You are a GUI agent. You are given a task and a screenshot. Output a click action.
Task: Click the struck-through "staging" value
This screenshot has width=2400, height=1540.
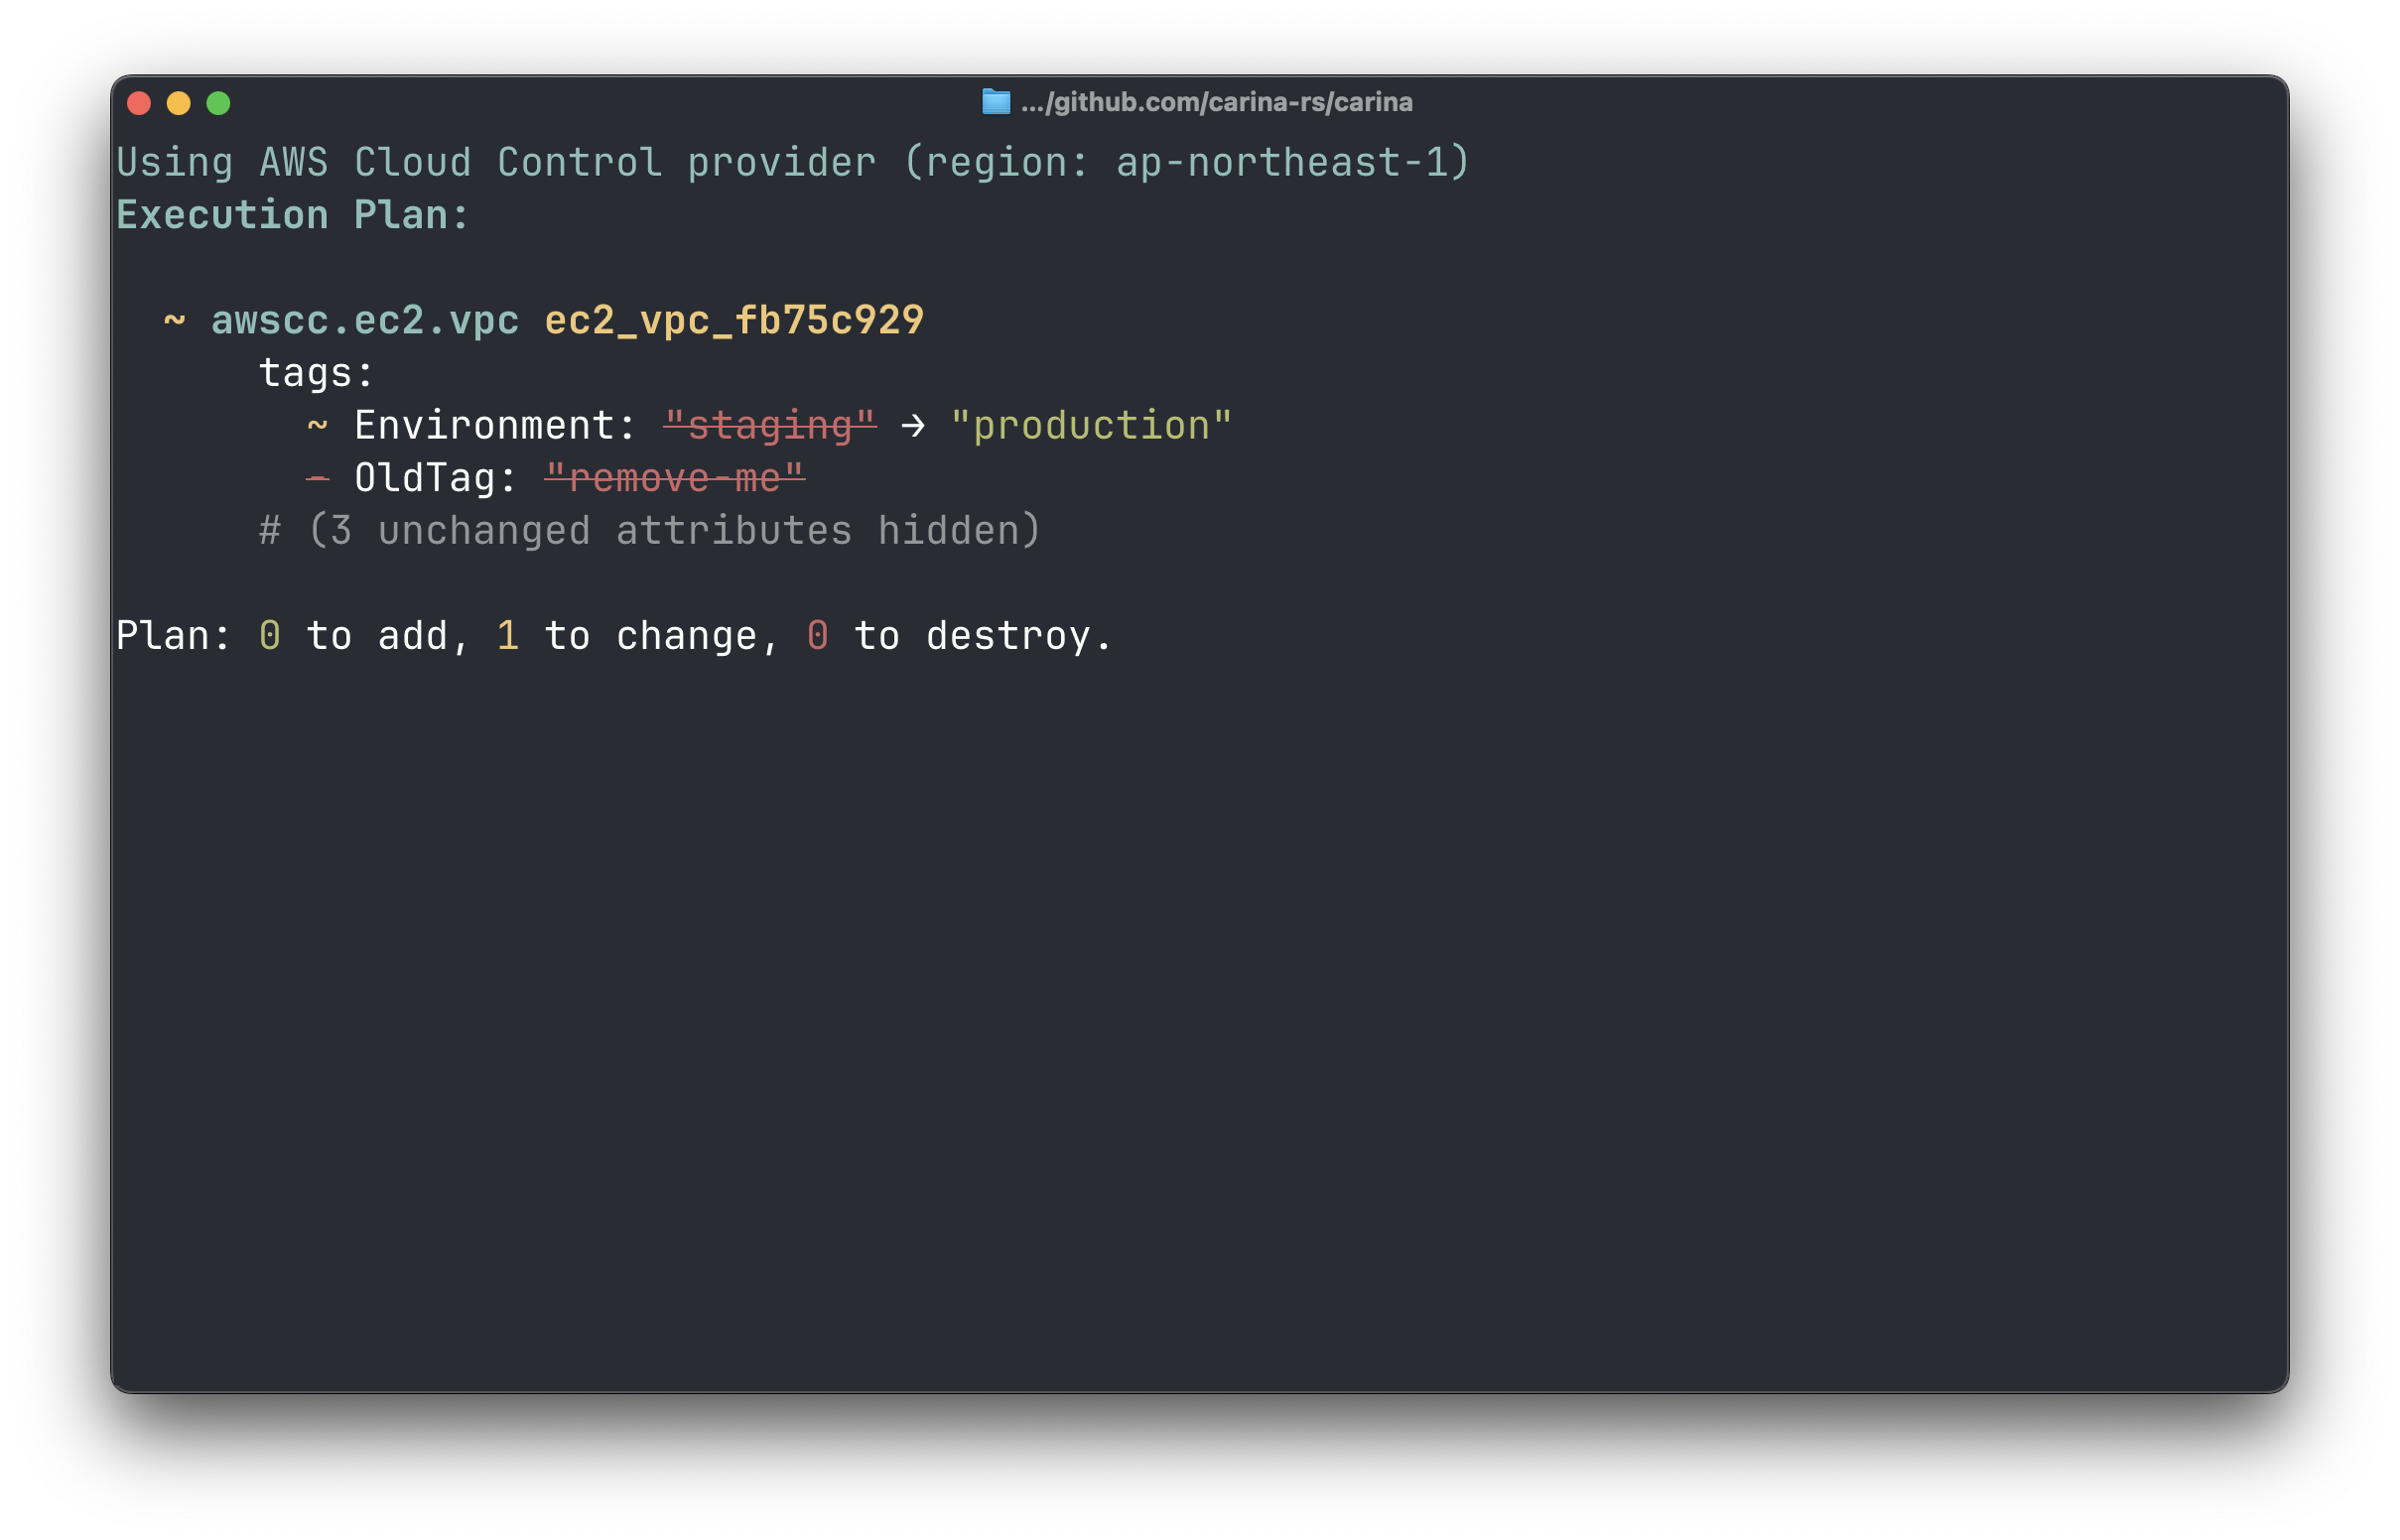tap(770, 426)
